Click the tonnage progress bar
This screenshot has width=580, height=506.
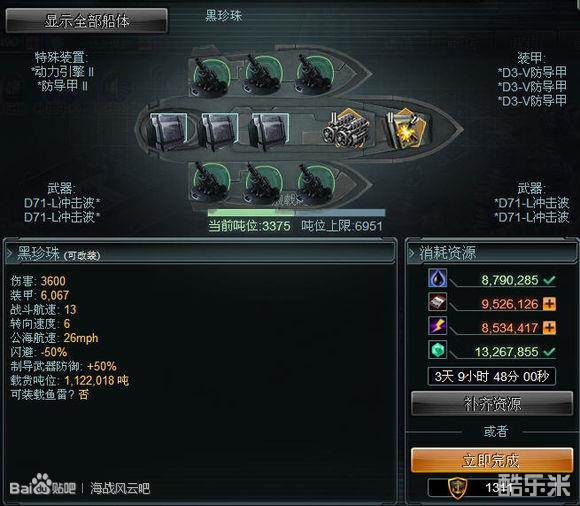pos(296,213)
